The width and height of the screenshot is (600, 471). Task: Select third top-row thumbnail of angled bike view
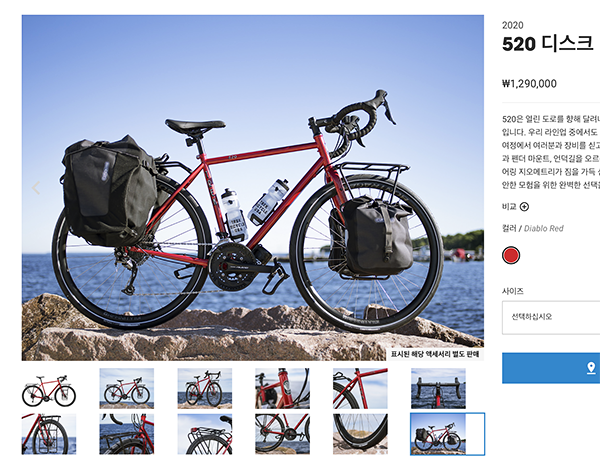click(x=205, y=388)
